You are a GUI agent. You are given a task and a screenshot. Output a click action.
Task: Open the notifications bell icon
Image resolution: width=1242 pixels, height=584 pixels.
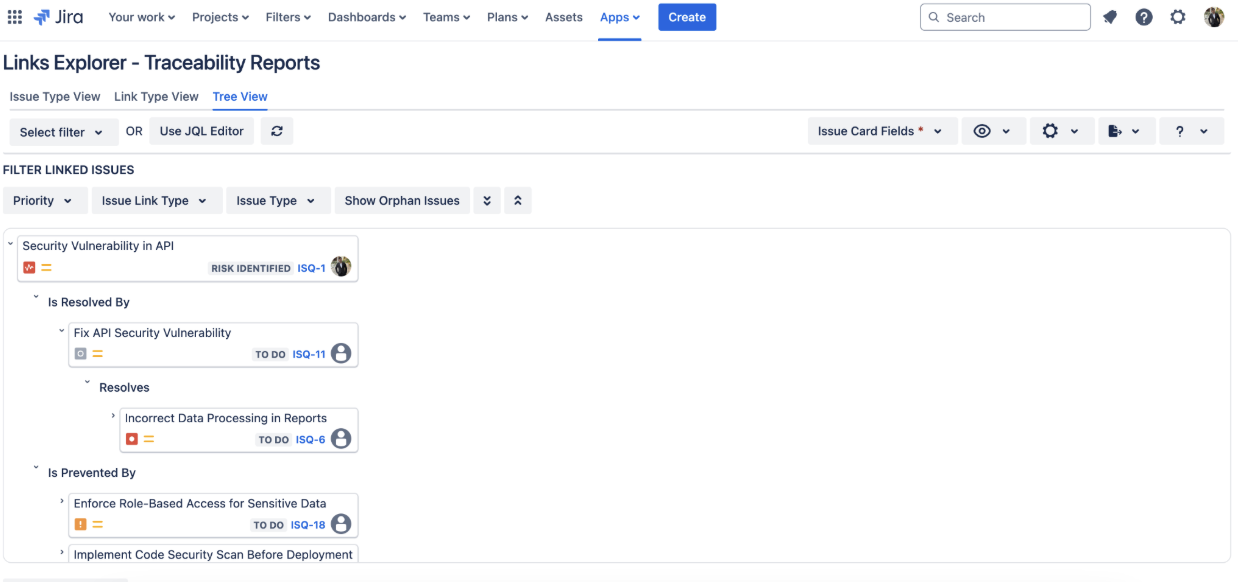click(1110, 17)
